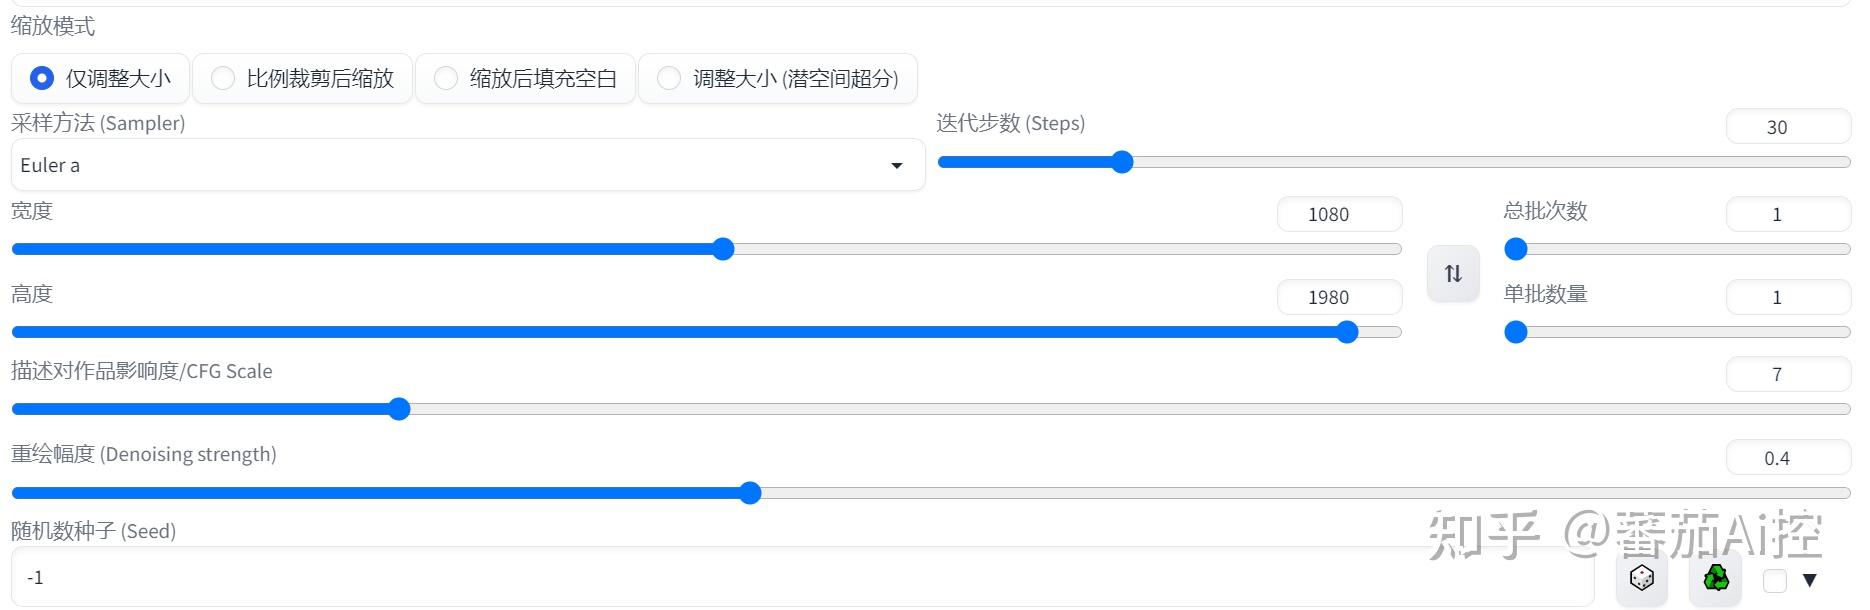Swap width and height with arrows button
The height and width of the screenshot is (610, 1870).
(1453, 273)
